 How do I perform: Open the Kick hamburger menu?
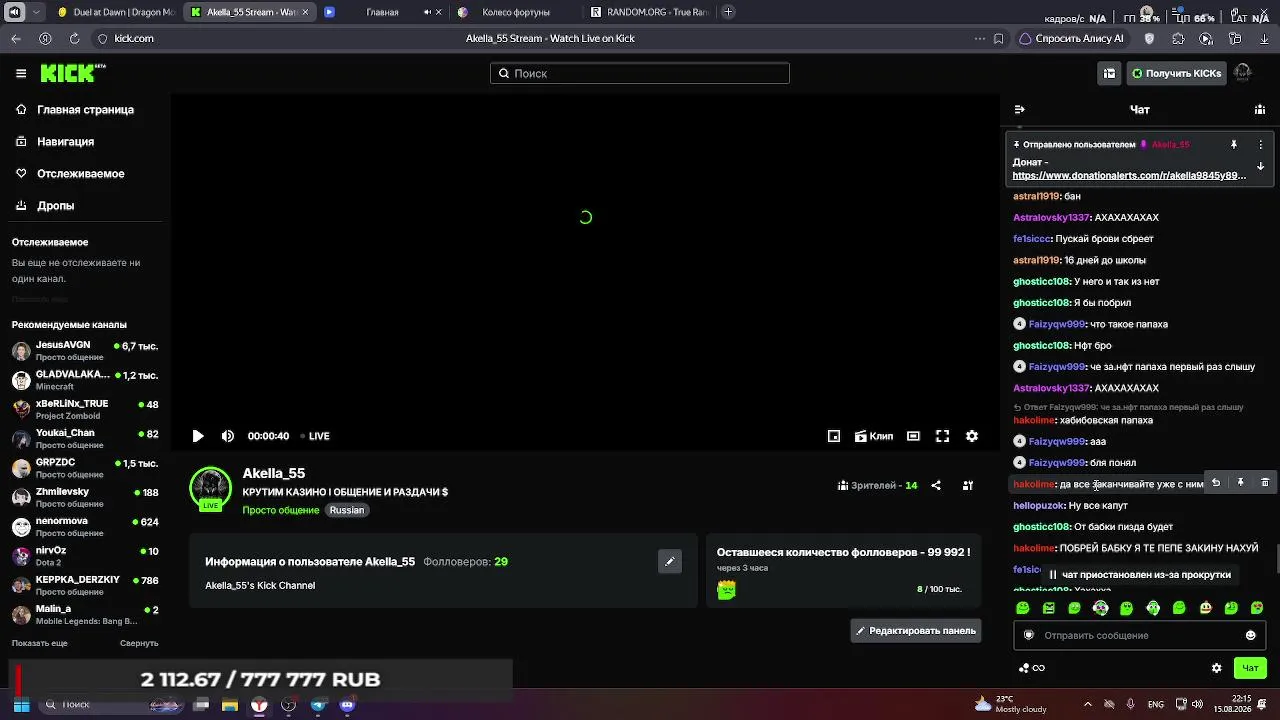pyautogui.click(x=21, y=73)
